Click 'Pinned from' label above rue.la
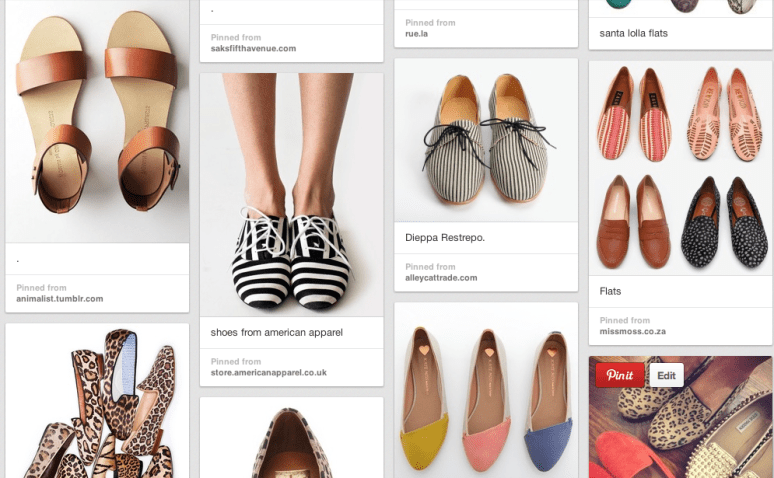774x478 pixels. click(x=430, y=23)
